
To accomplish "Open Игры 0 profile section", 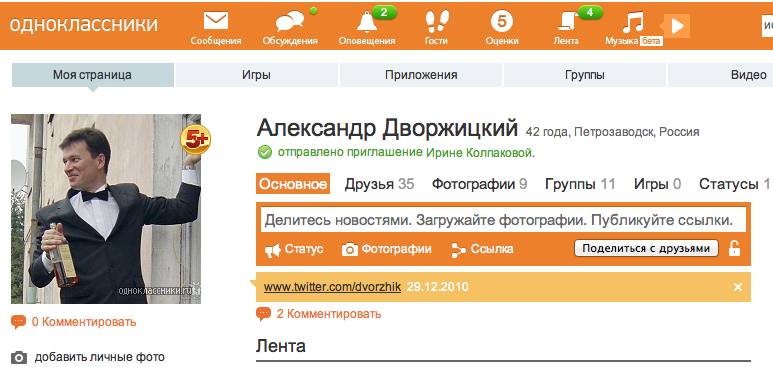I will click(x=658, y=184).
